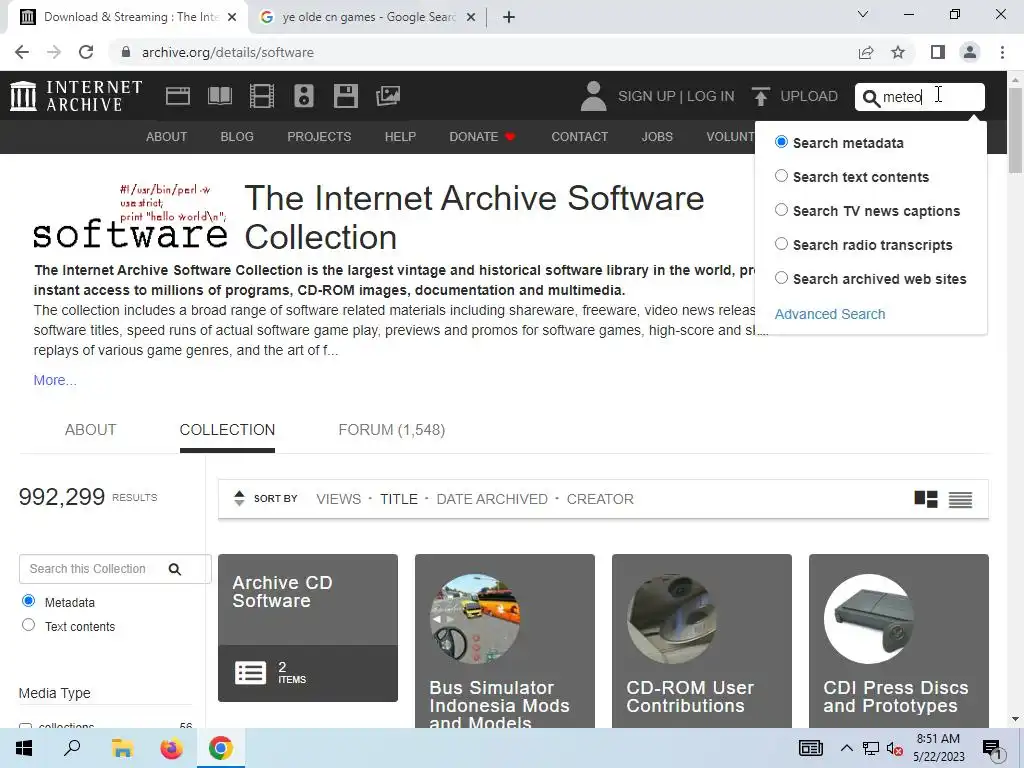Launch File Explorer from taskbar
Image resolution: width=1024 pixels, height=768 pixels.
click(x=122, y=748)
